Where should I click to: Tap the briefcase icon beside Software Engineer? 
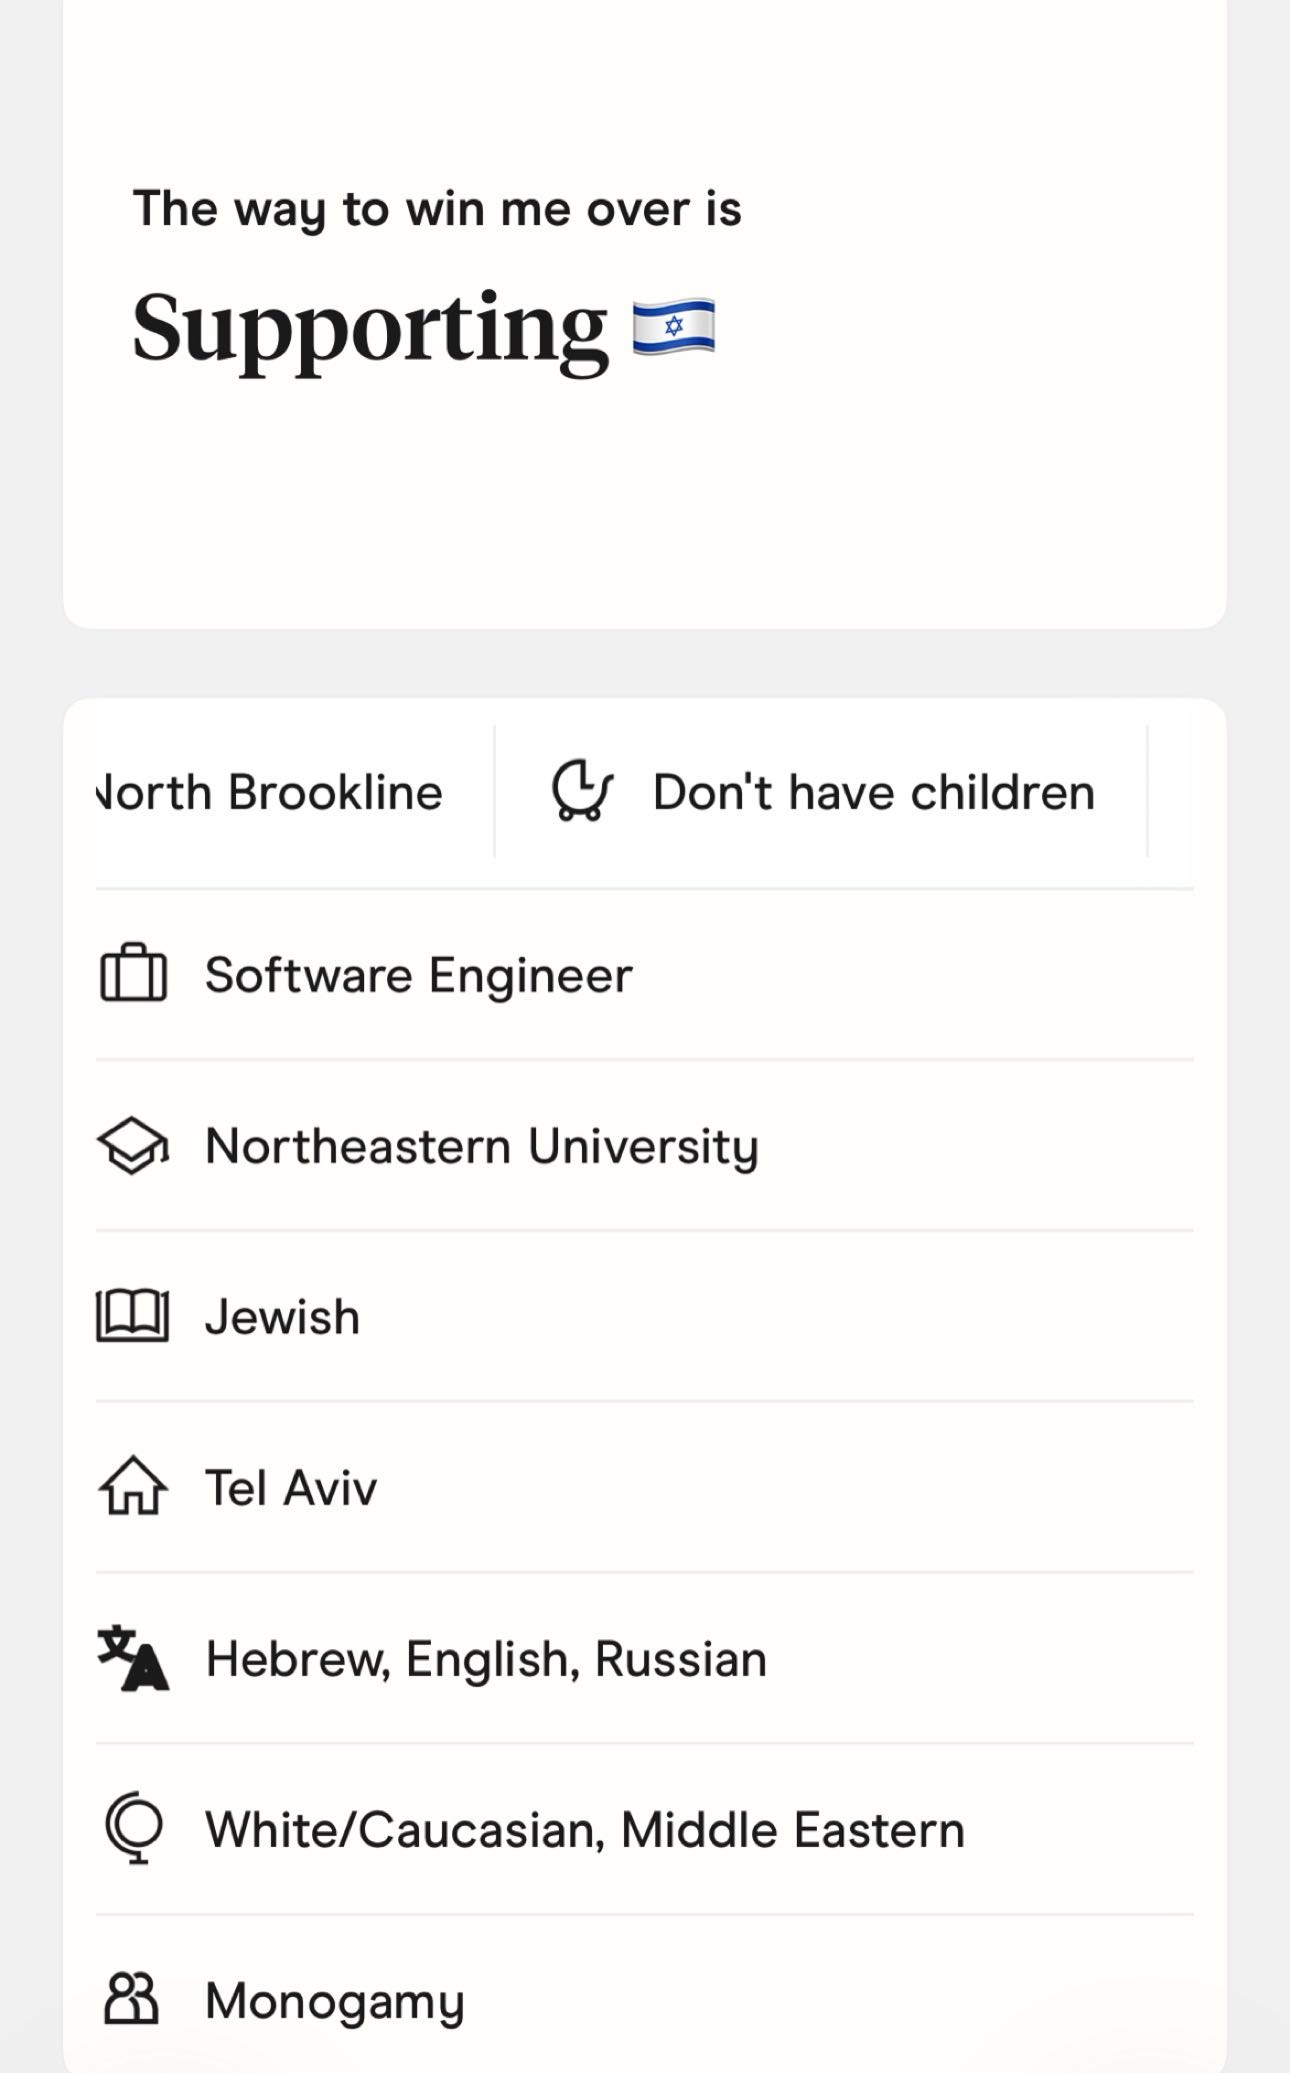tap(133, 973)
